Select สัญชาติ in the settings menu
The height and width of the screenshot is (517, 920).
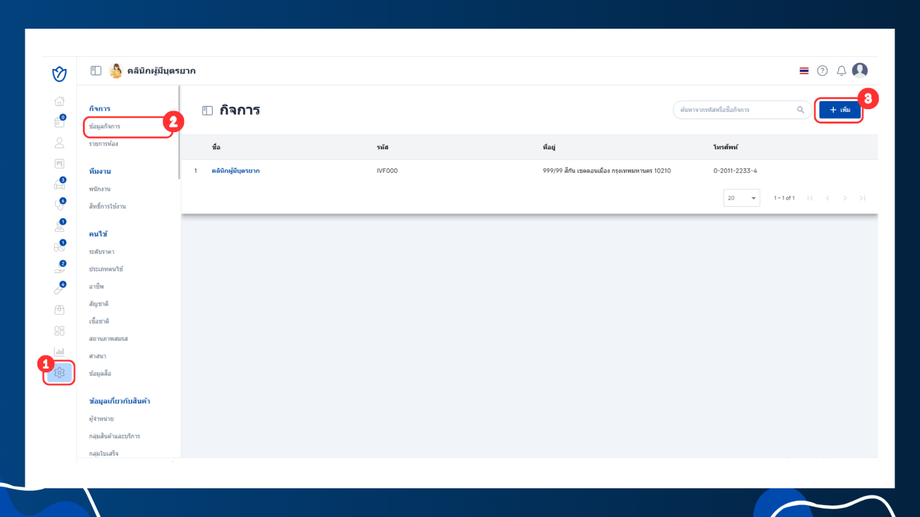point(99,304)
